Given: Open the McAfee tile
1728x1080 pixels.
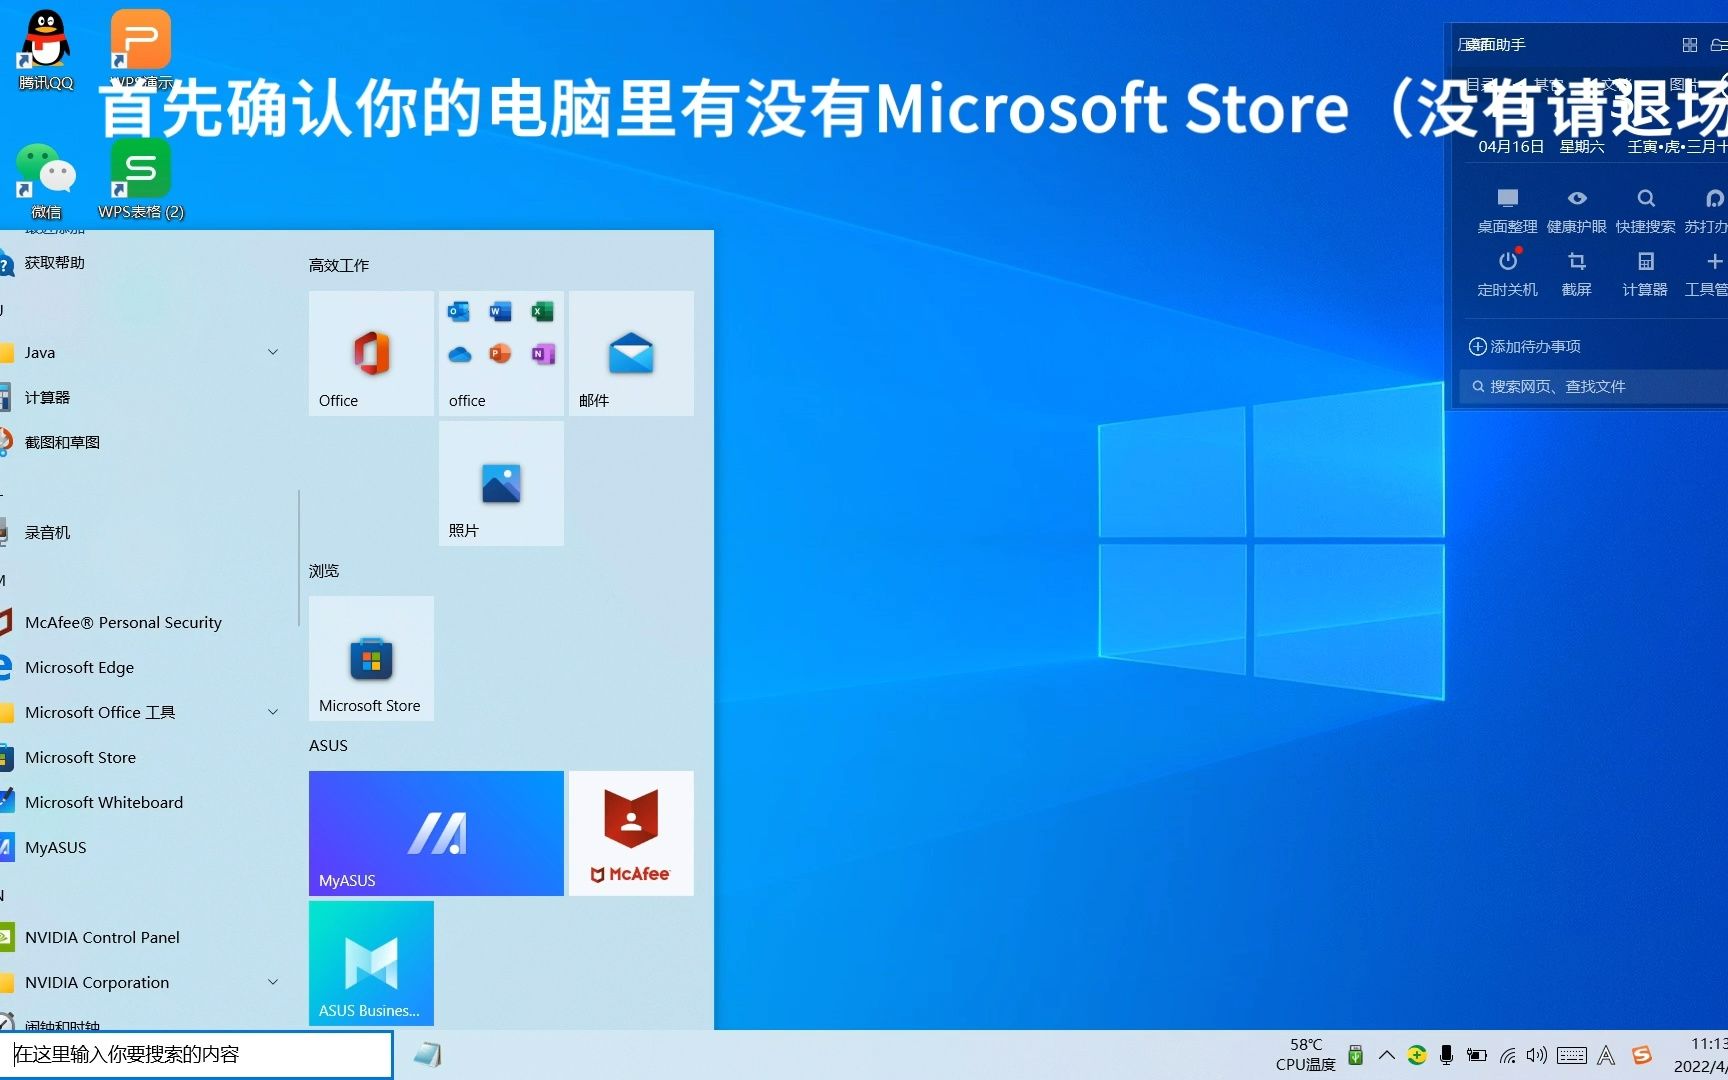Looking at the screenshot, I should 631,833.
